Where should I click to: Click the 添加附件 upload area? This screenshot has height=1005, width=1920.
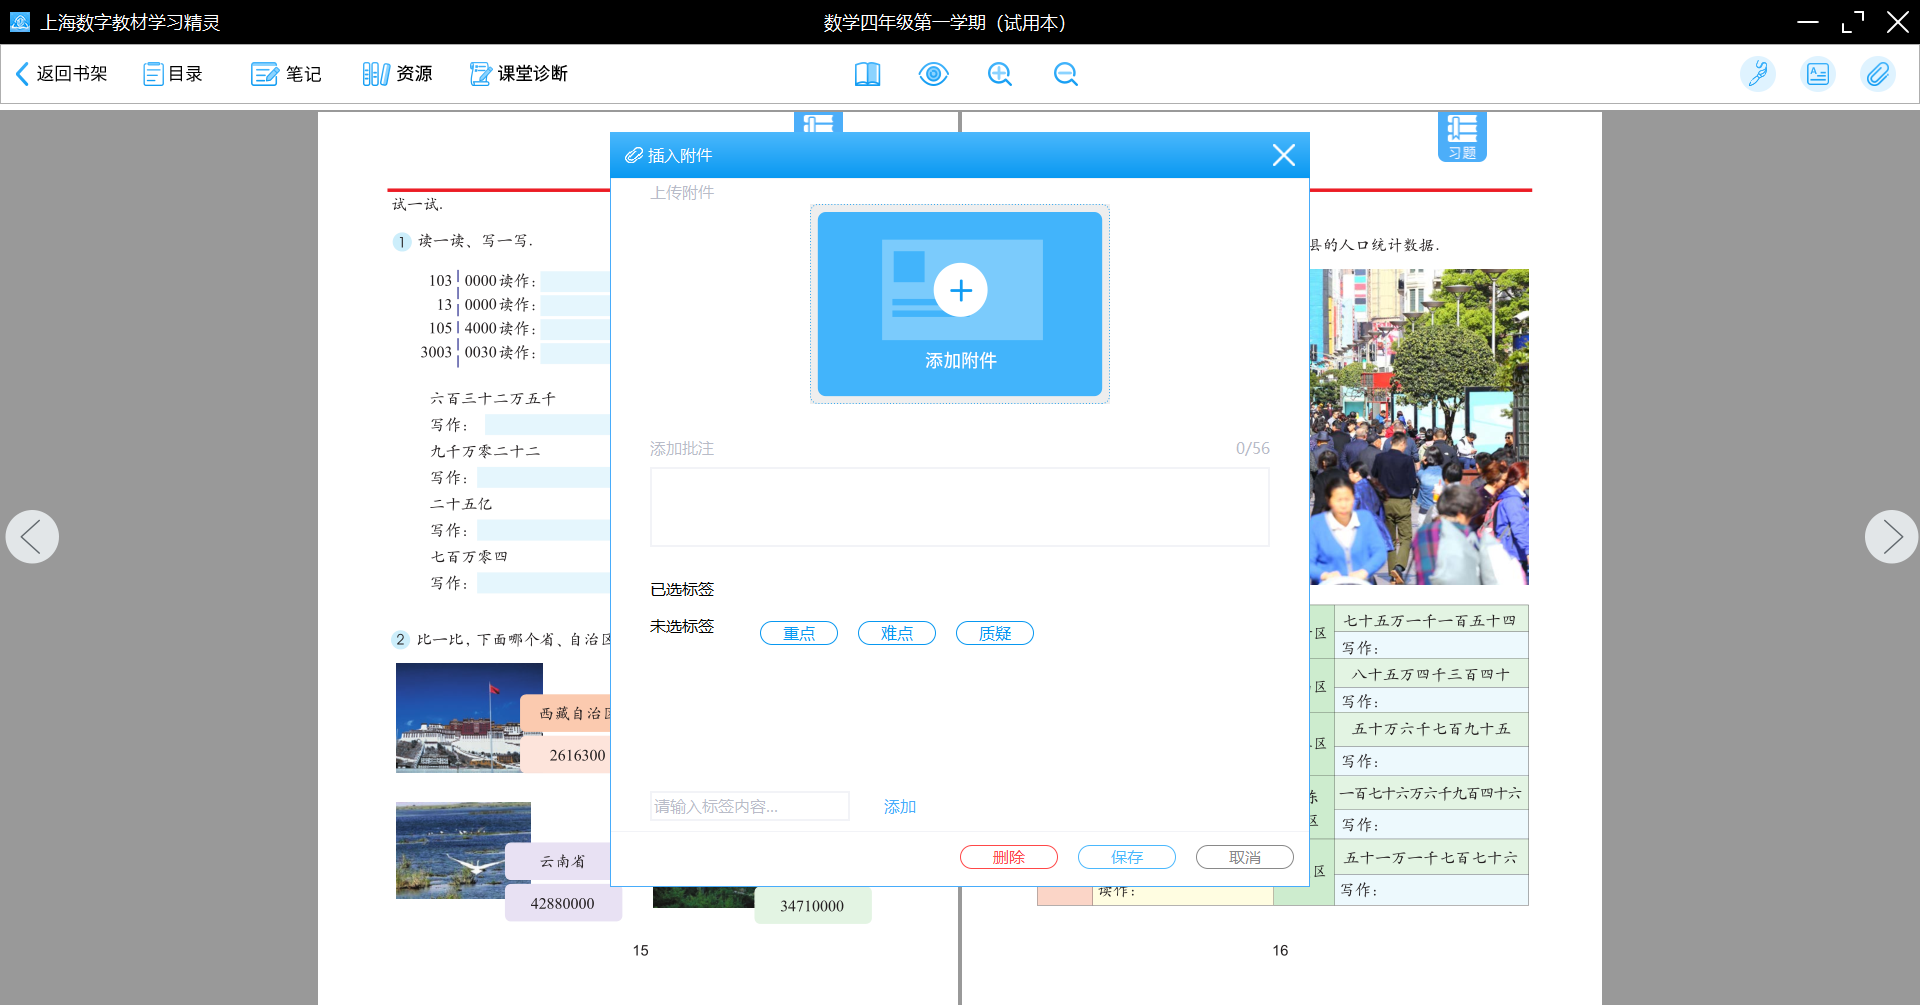pyautogui.click(x=960, y=304)
